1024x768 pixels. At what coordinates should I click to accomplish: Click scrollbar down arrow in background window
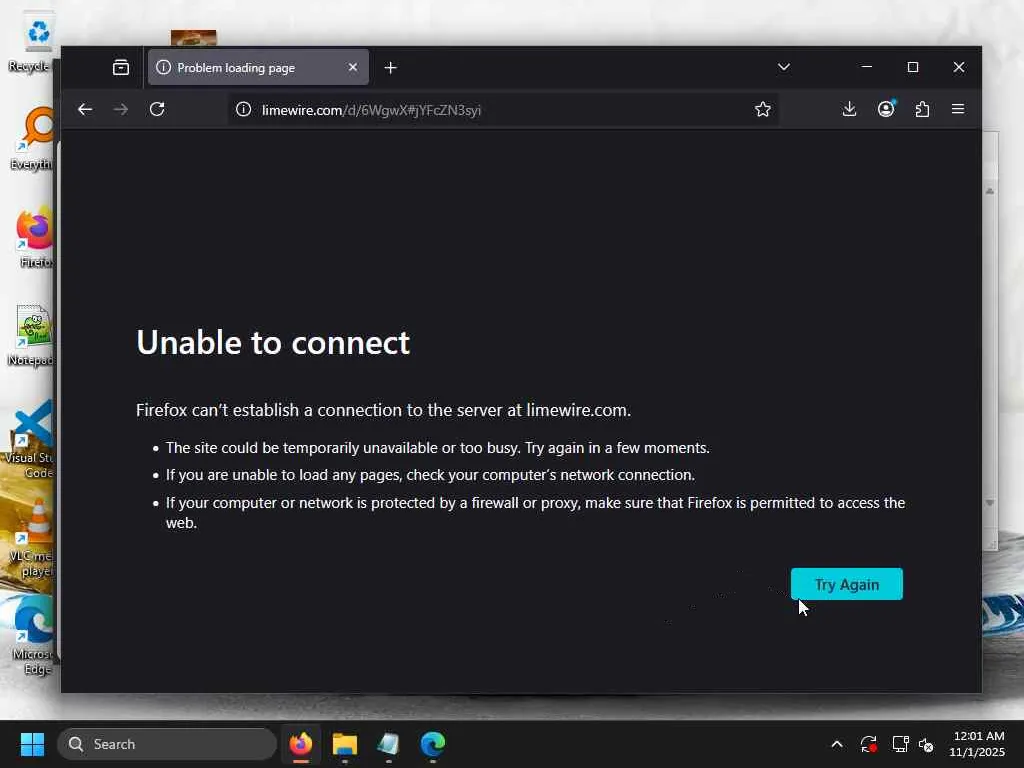click(x=990, y=503)
